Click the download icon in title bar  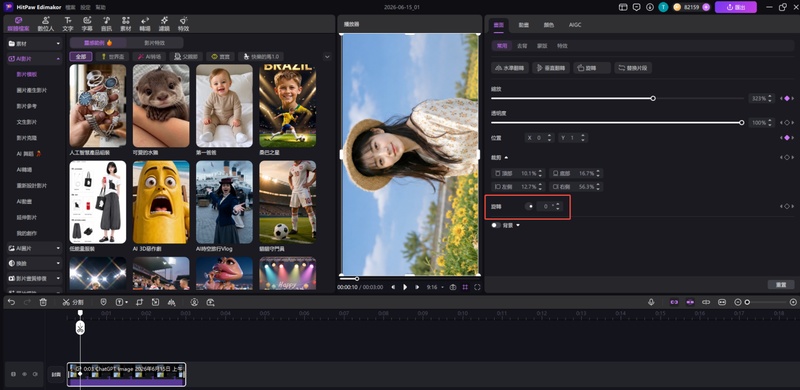(x=649, y=7)
